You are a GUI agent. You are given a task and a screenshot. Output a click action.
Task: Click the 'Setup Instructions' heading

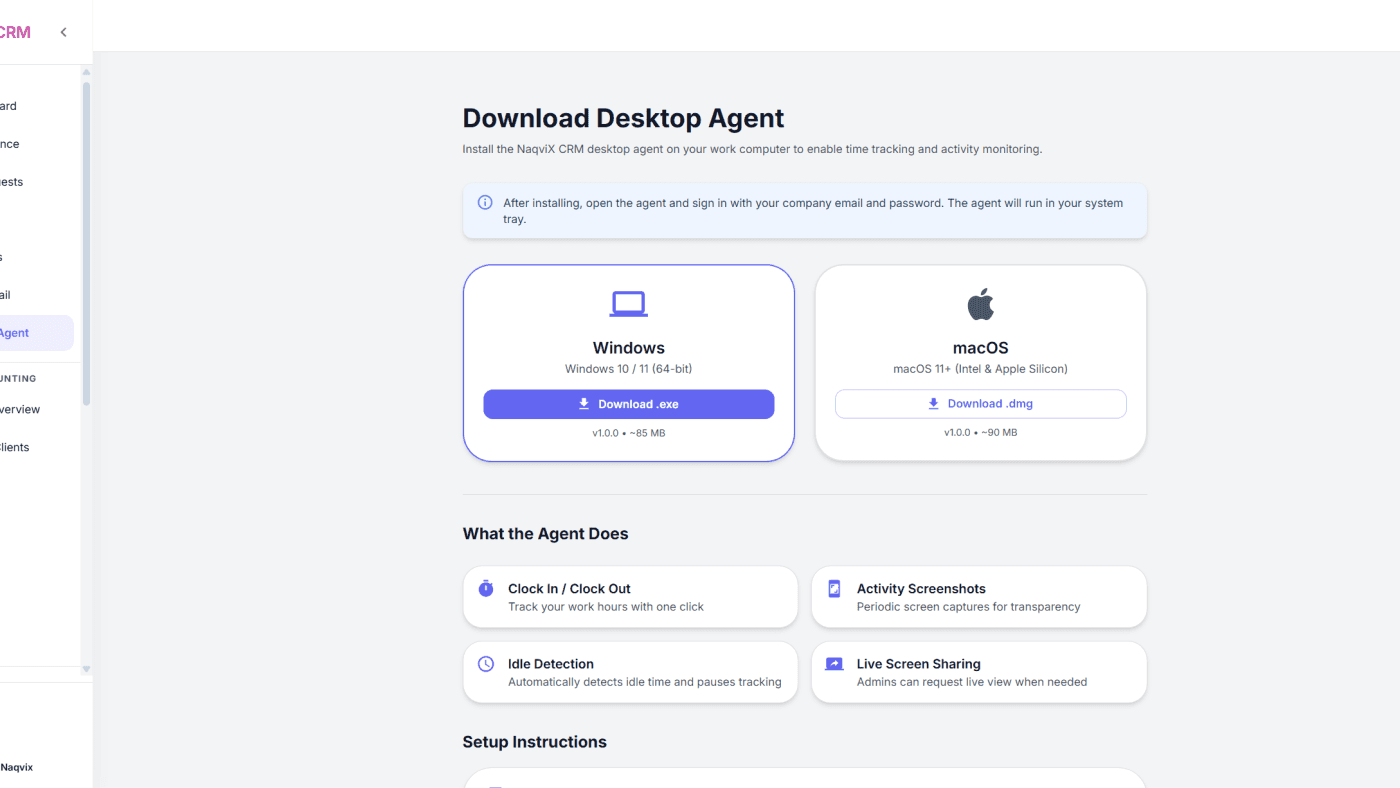pos(534,742)
